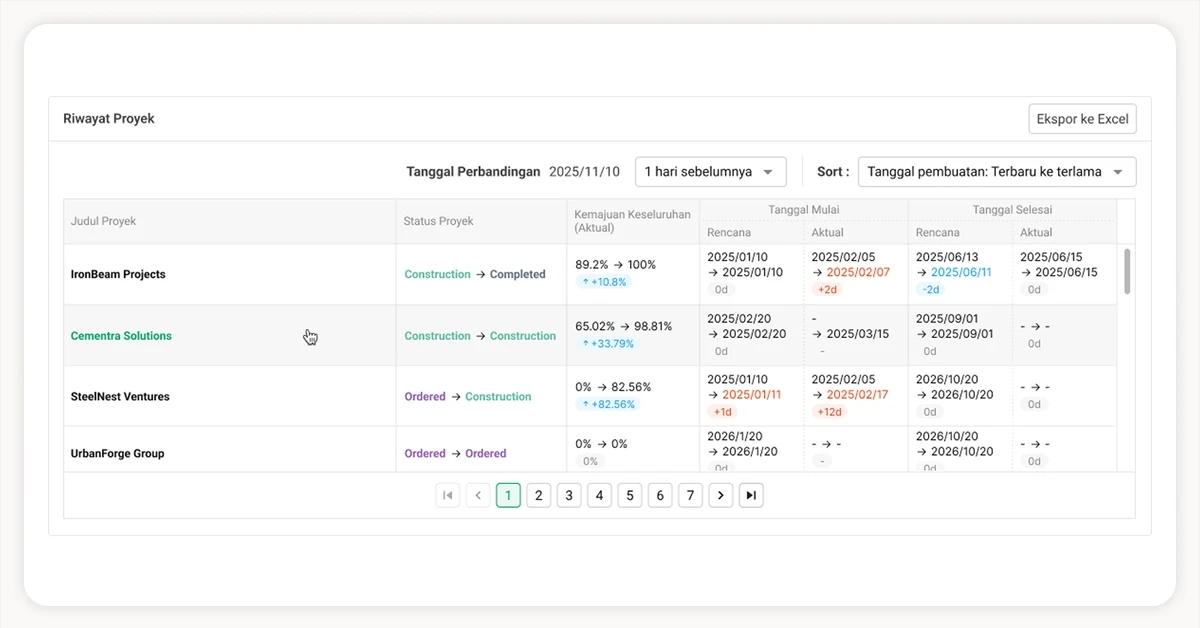
Task: Click the next page chevron
Action: [x=721, y=495]
